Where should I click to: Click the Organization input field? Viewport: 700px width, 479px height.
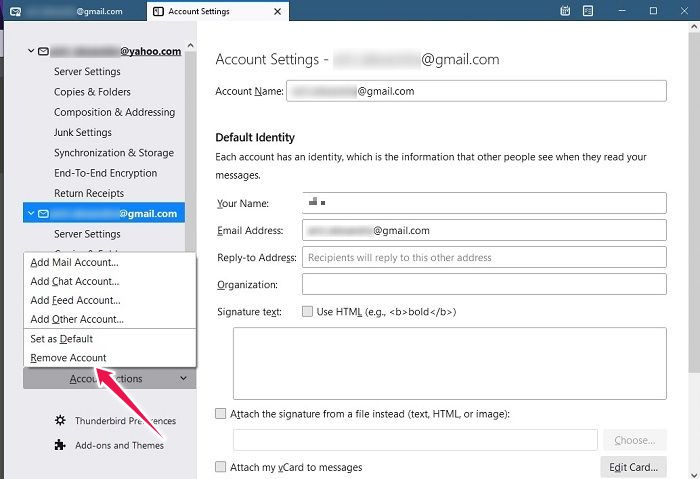[484, 284]
